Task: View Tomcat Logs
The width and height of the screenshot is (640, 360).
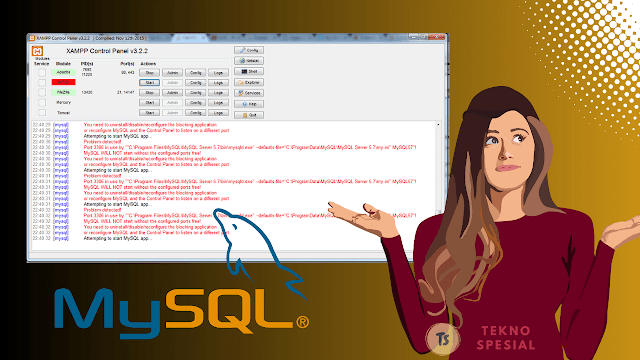Action: pyautogui.click(x=218, y=113)
